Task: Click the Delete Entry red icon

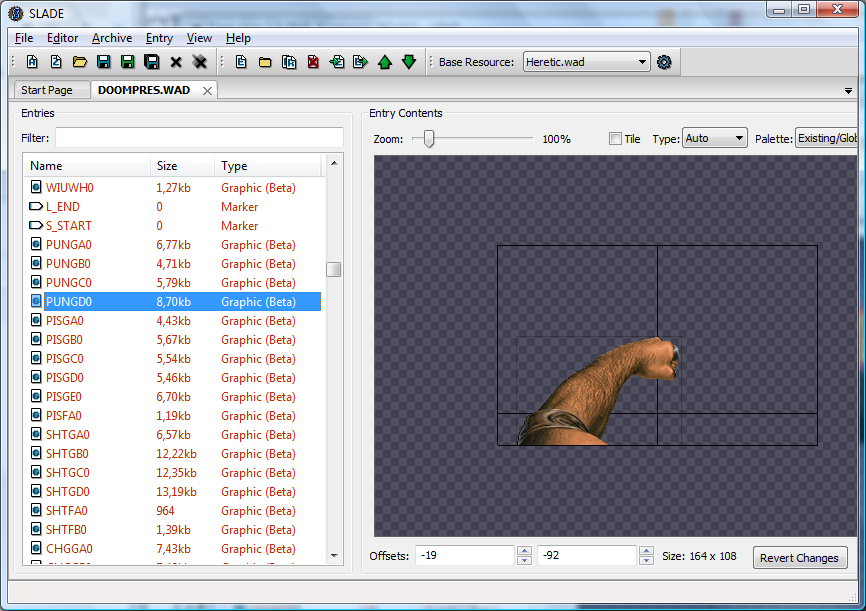Action: click(313, 62)
